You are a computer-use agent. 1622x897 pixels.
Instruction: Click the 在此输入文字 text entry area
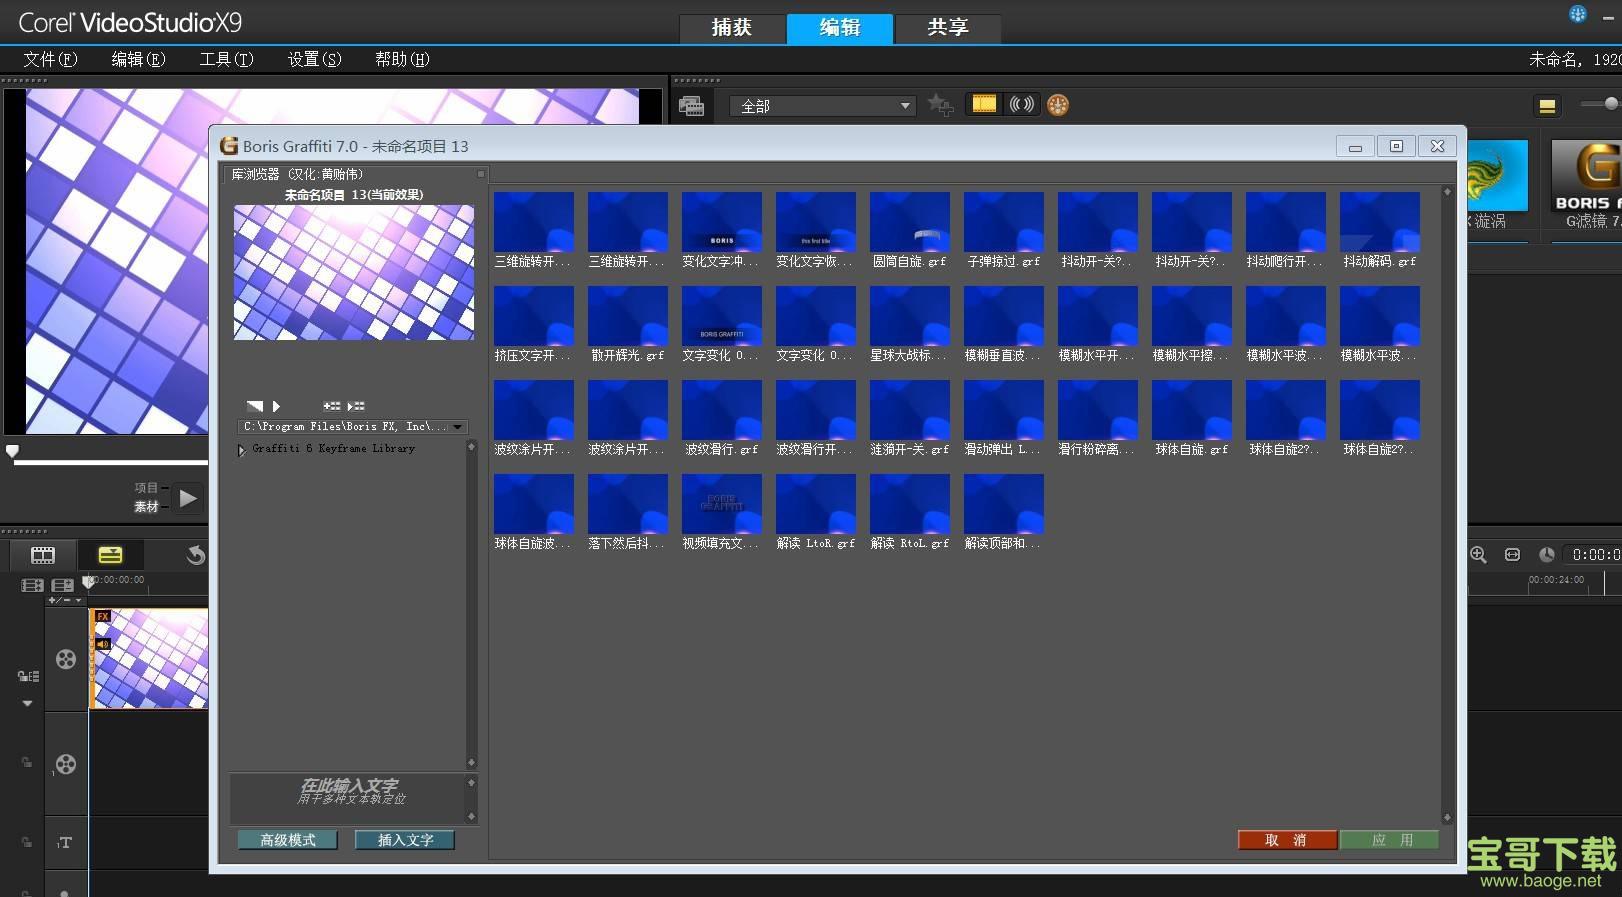point(348,798)
